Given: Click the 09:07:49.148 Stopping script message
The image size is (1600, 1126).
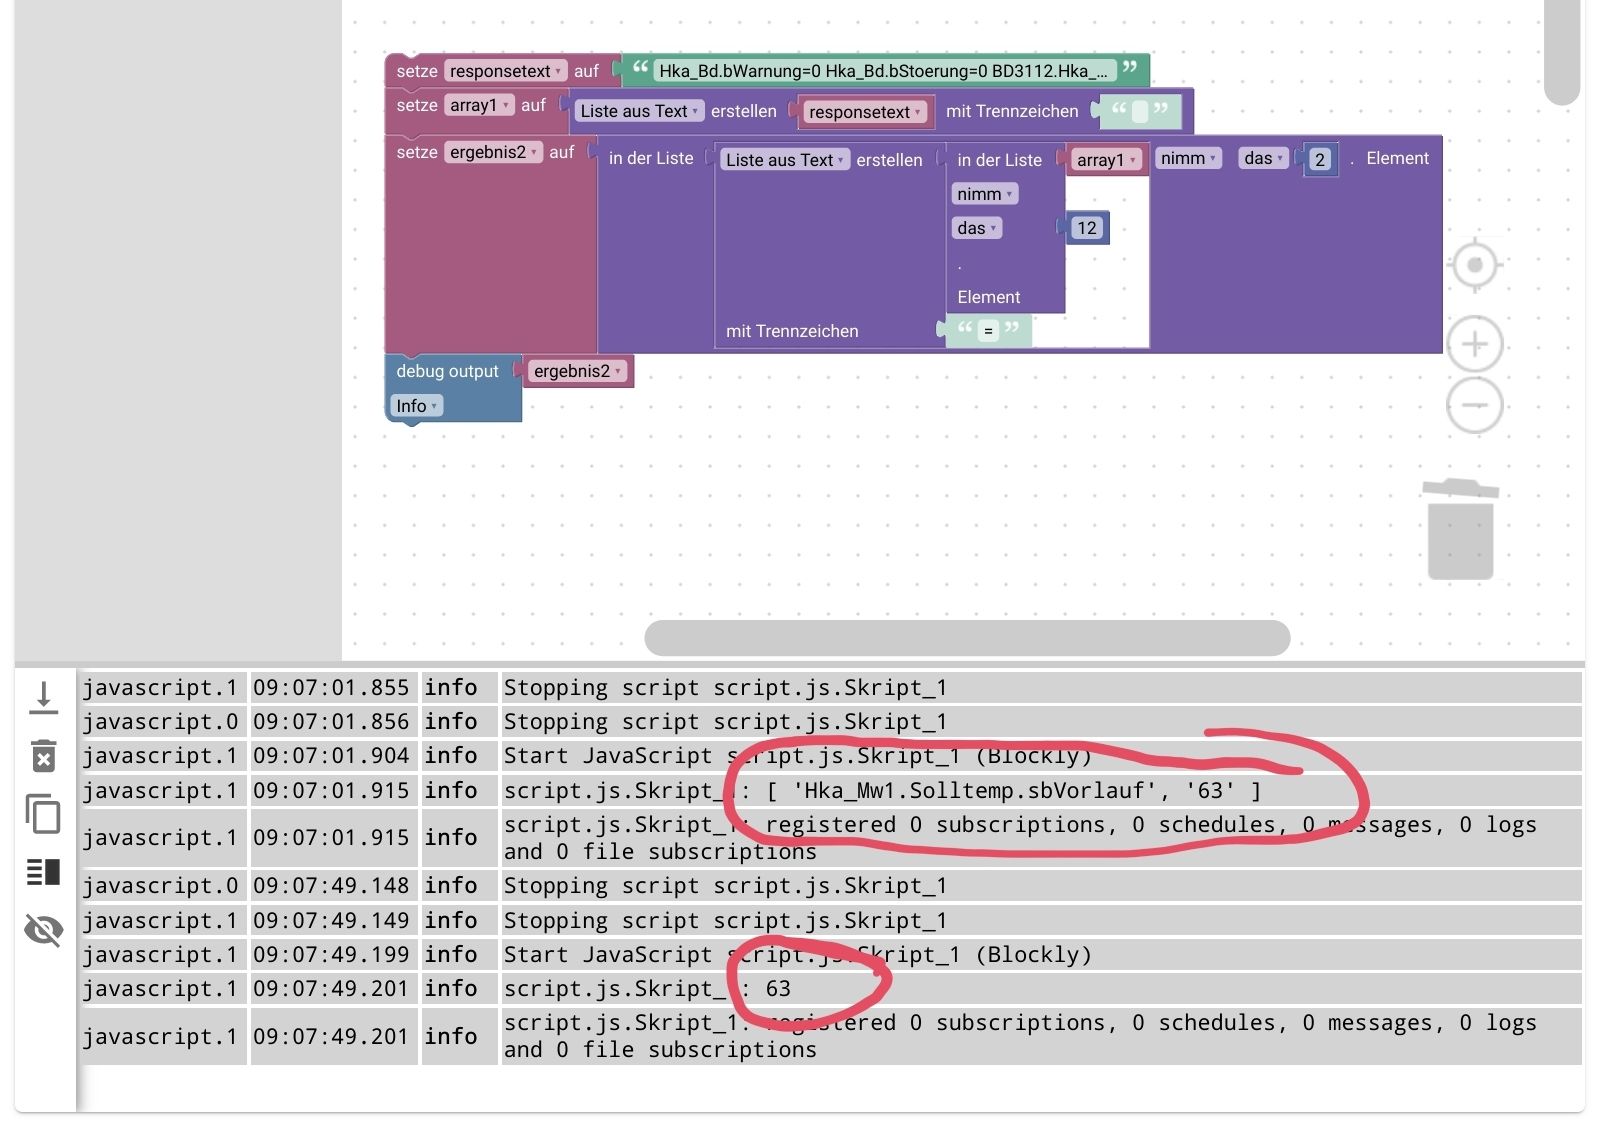Looking at the screenshot, I should 725,886.
